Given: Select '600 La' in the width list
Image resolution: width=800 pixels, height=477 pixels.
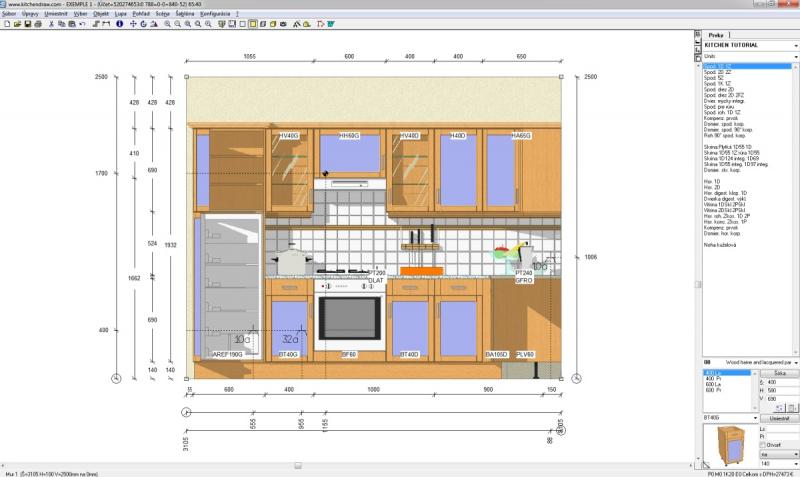Looking at the screenshot, I should coord(713,384).
